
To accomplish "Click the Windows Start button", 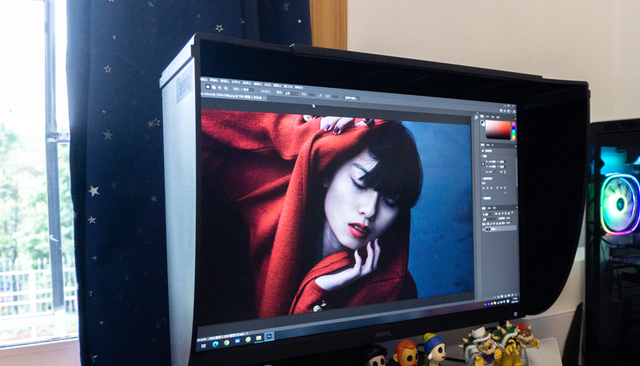I will (x=204, y=346).
